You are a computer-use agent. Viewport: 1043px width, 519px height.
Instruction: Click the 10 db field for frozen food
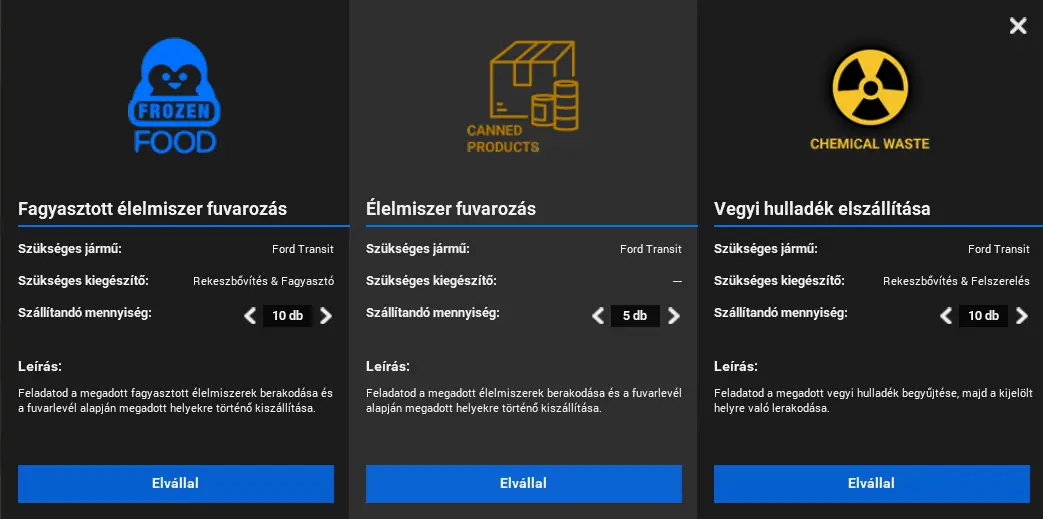tap(287, 315)
